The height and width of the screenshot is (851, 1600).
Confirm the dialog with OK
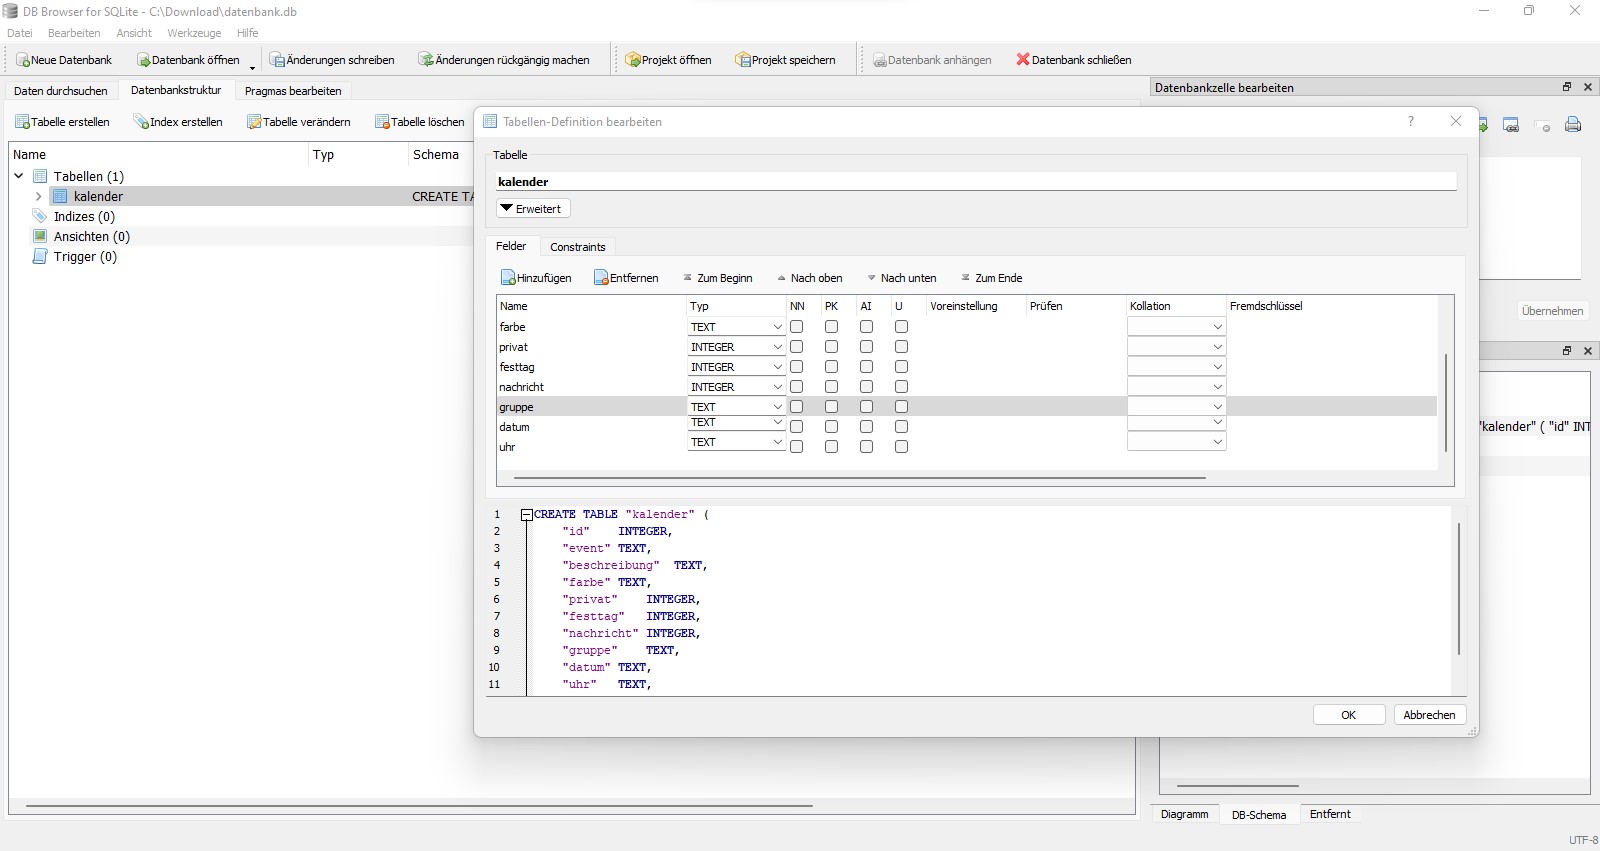[1348, 715]
